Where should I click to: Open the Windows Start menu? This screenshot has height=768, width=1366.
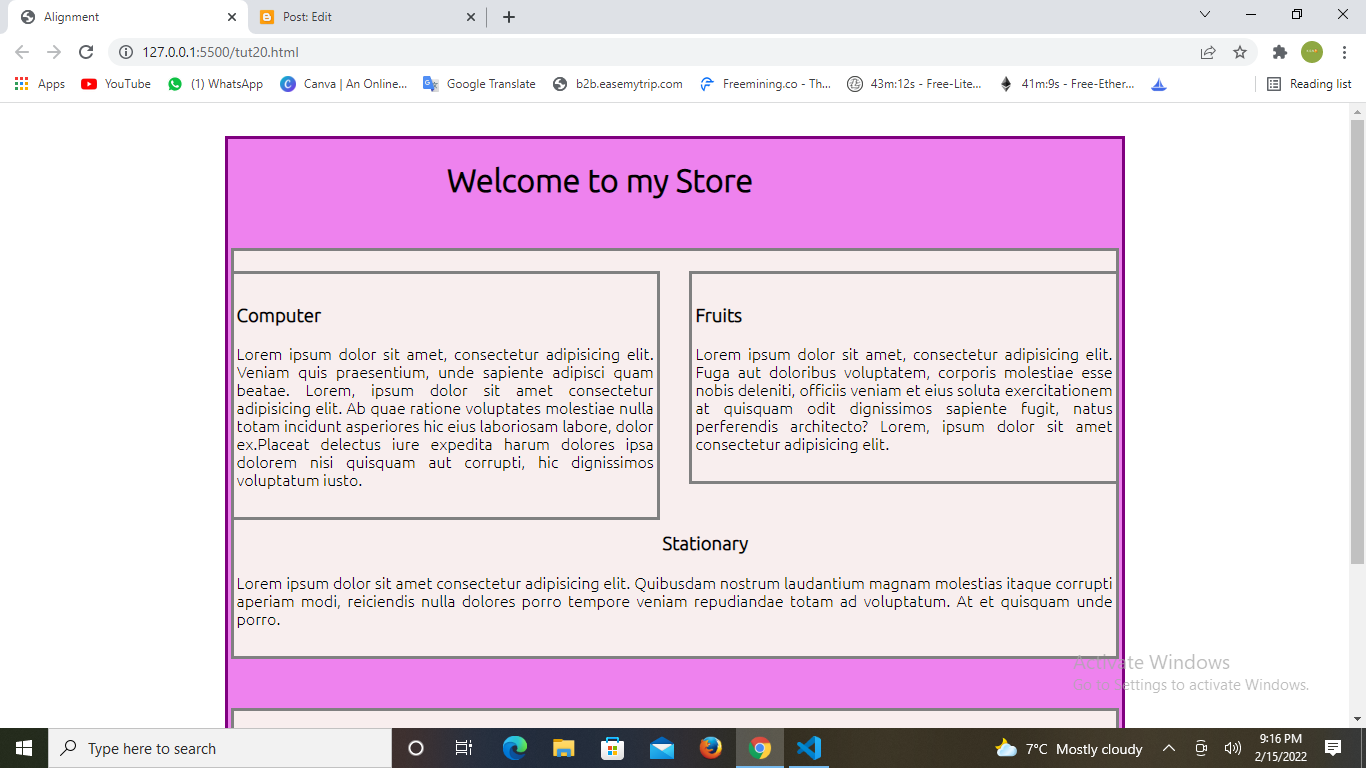pos(24,748)
